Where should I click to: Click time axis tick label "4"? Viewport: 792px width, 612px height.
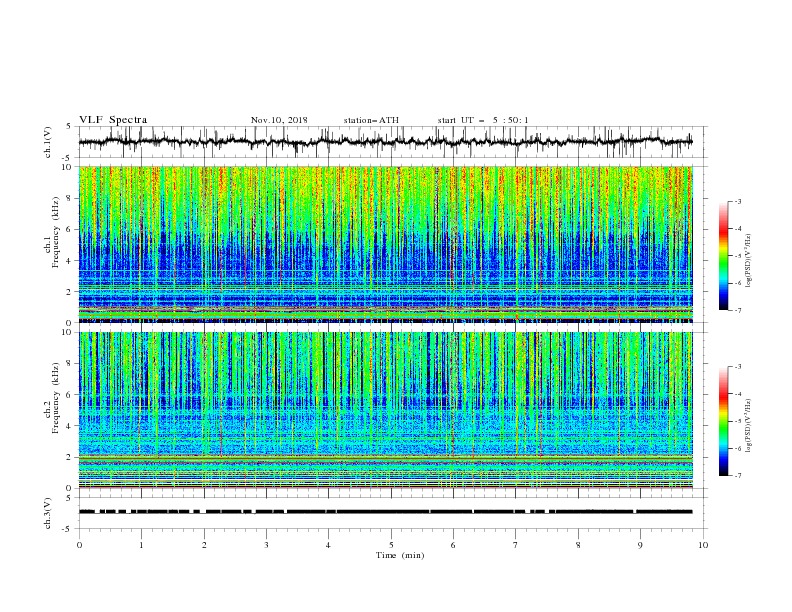click(x=328, y=545)
